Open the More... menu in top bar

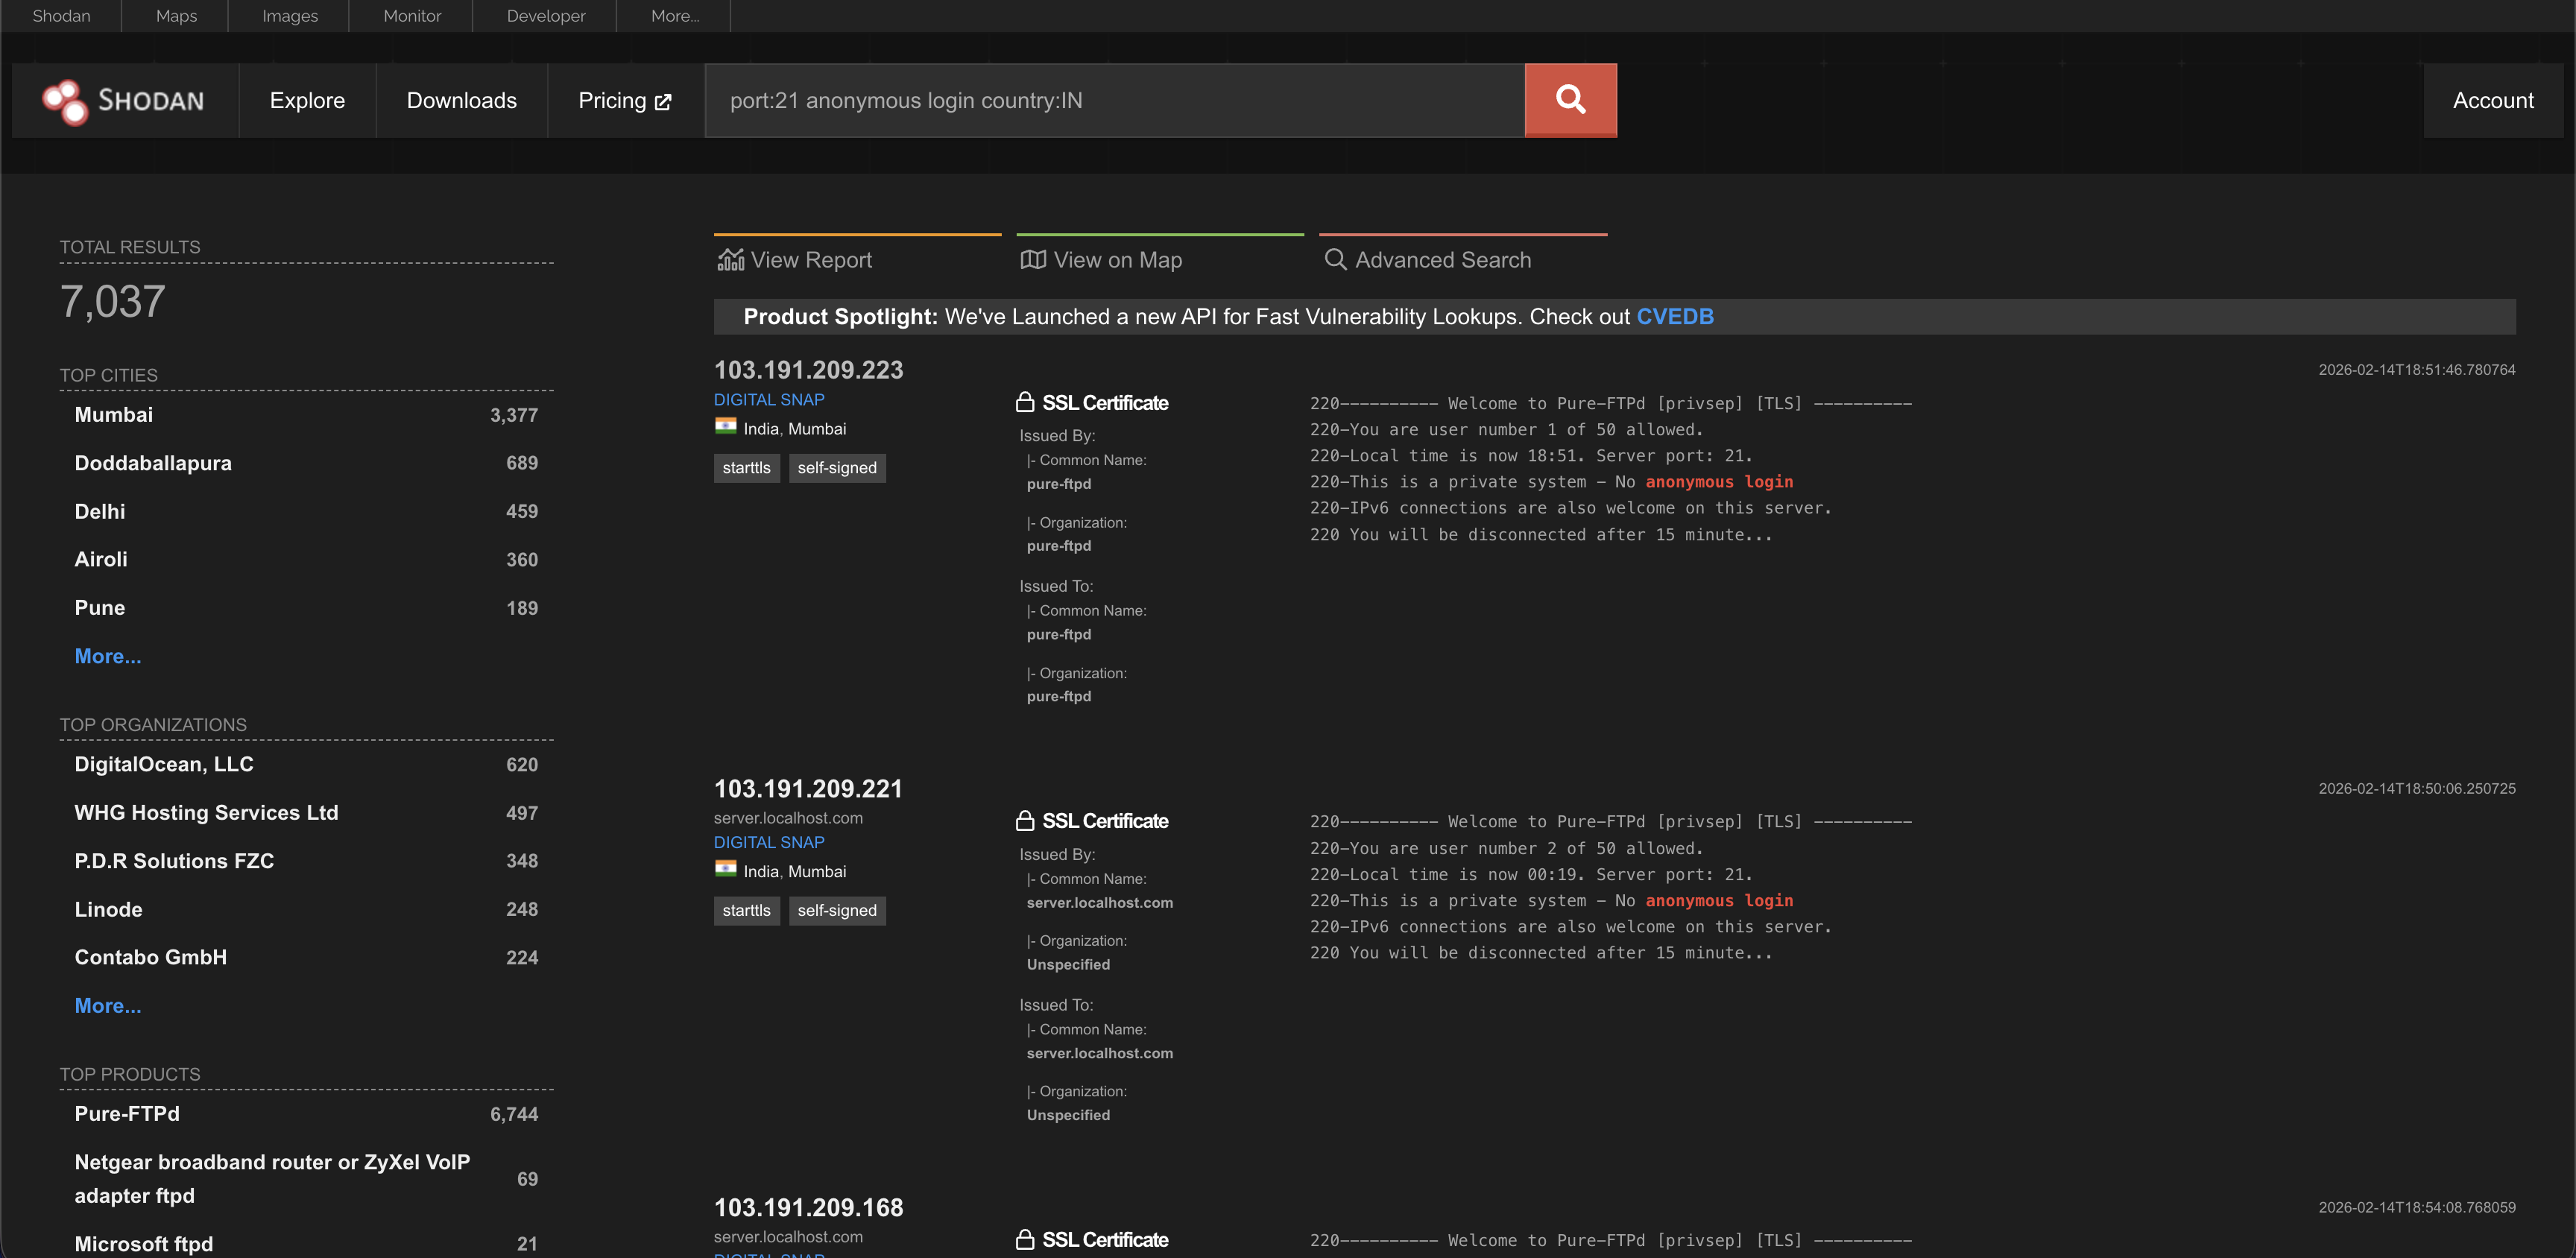click(x=675, y=16)
